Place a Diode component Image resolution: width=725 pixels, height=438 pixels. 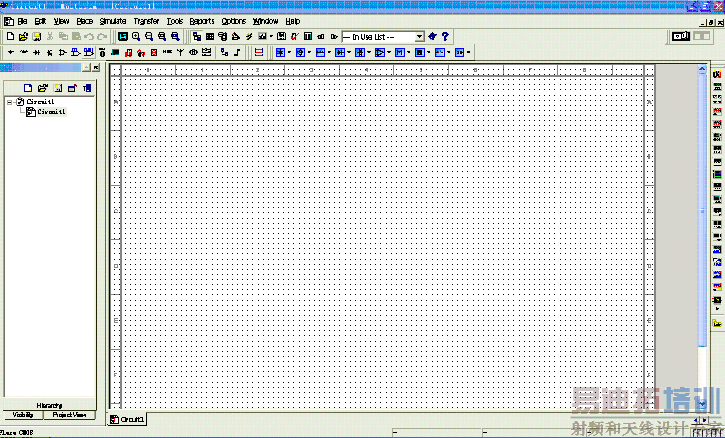[37, 52]
